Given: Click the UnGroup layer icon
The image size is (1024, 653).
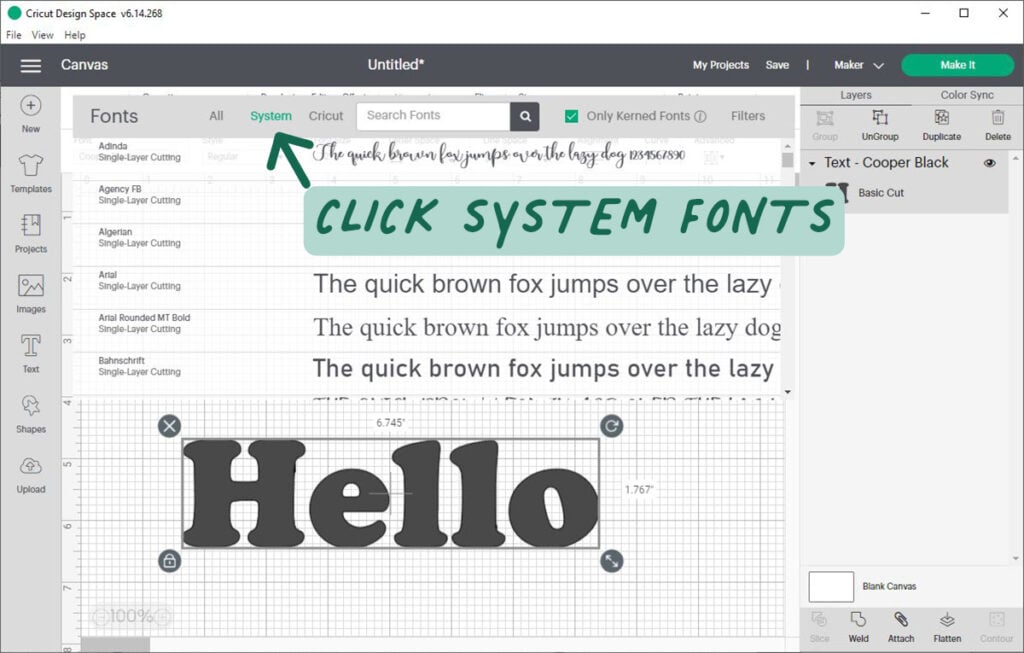Looking at the screenshot, I should (x=880, y=125).
